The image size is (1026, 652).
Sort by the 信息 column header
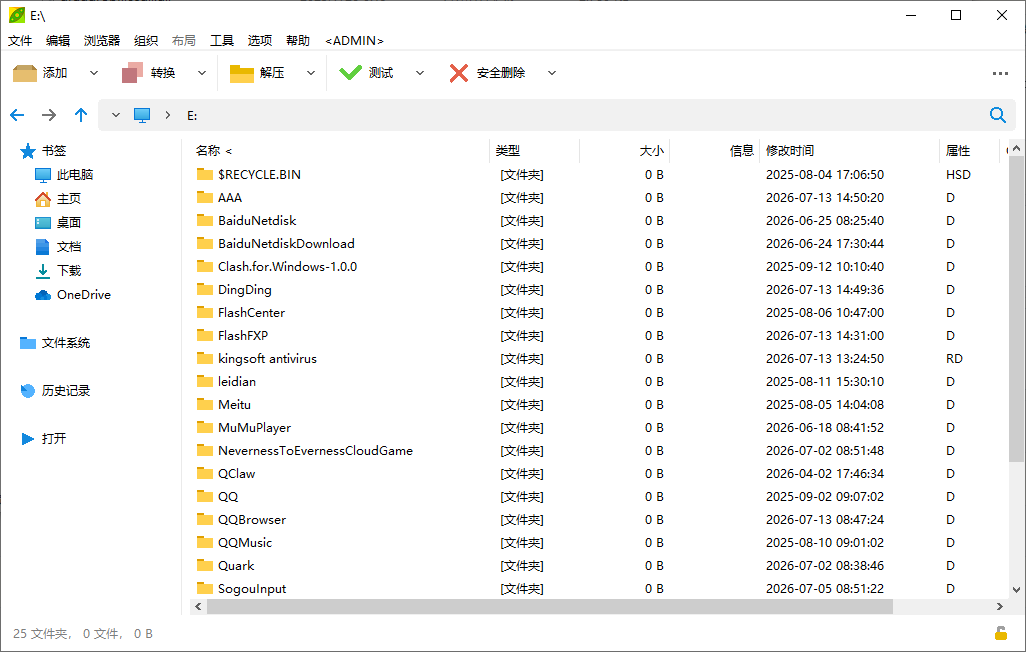(x=715, y=151)
